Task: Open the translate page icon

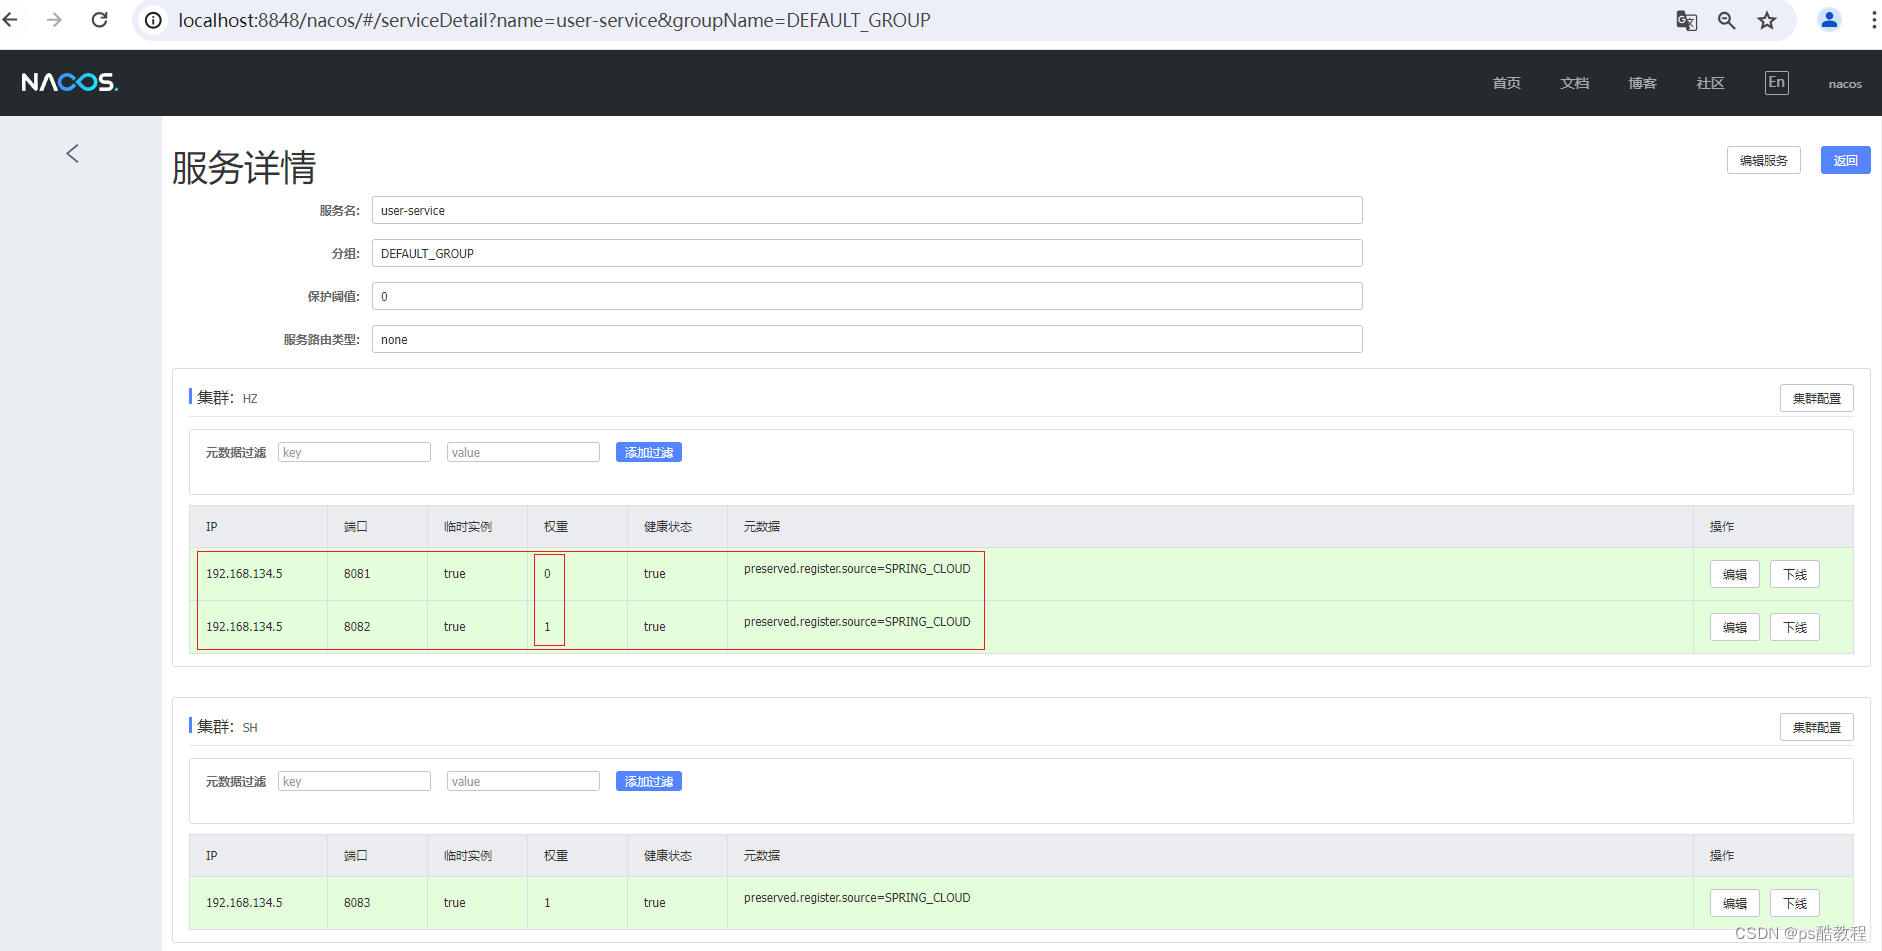Action: (x=1686, y=20)
